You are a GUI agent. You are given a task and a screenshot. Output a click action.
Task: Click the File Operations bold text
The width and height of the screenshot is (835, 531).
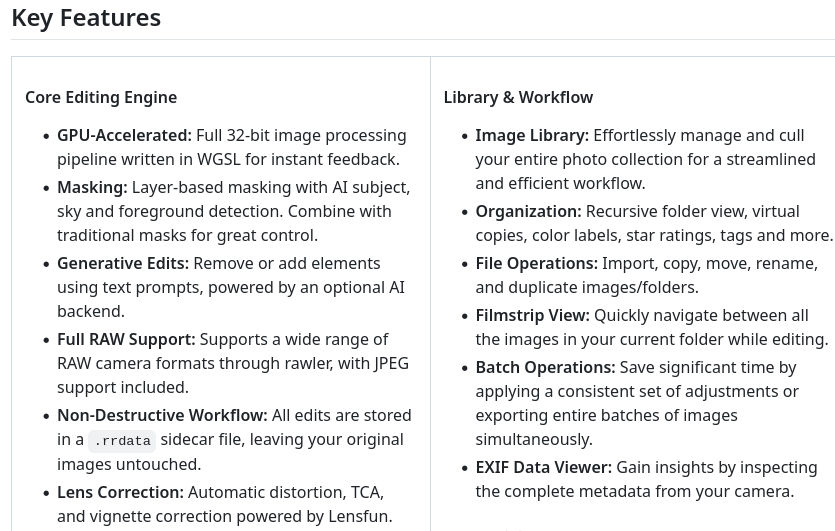pos(536,263)
